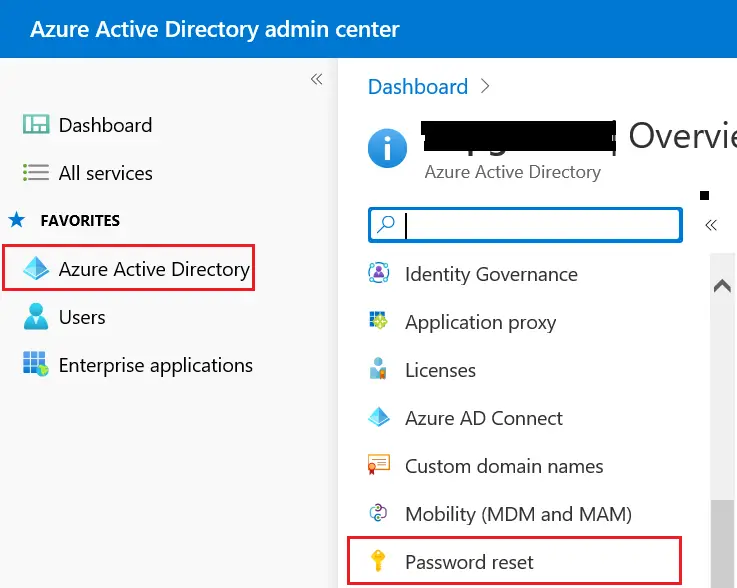Click the resource menu search field

pos(525,225)
